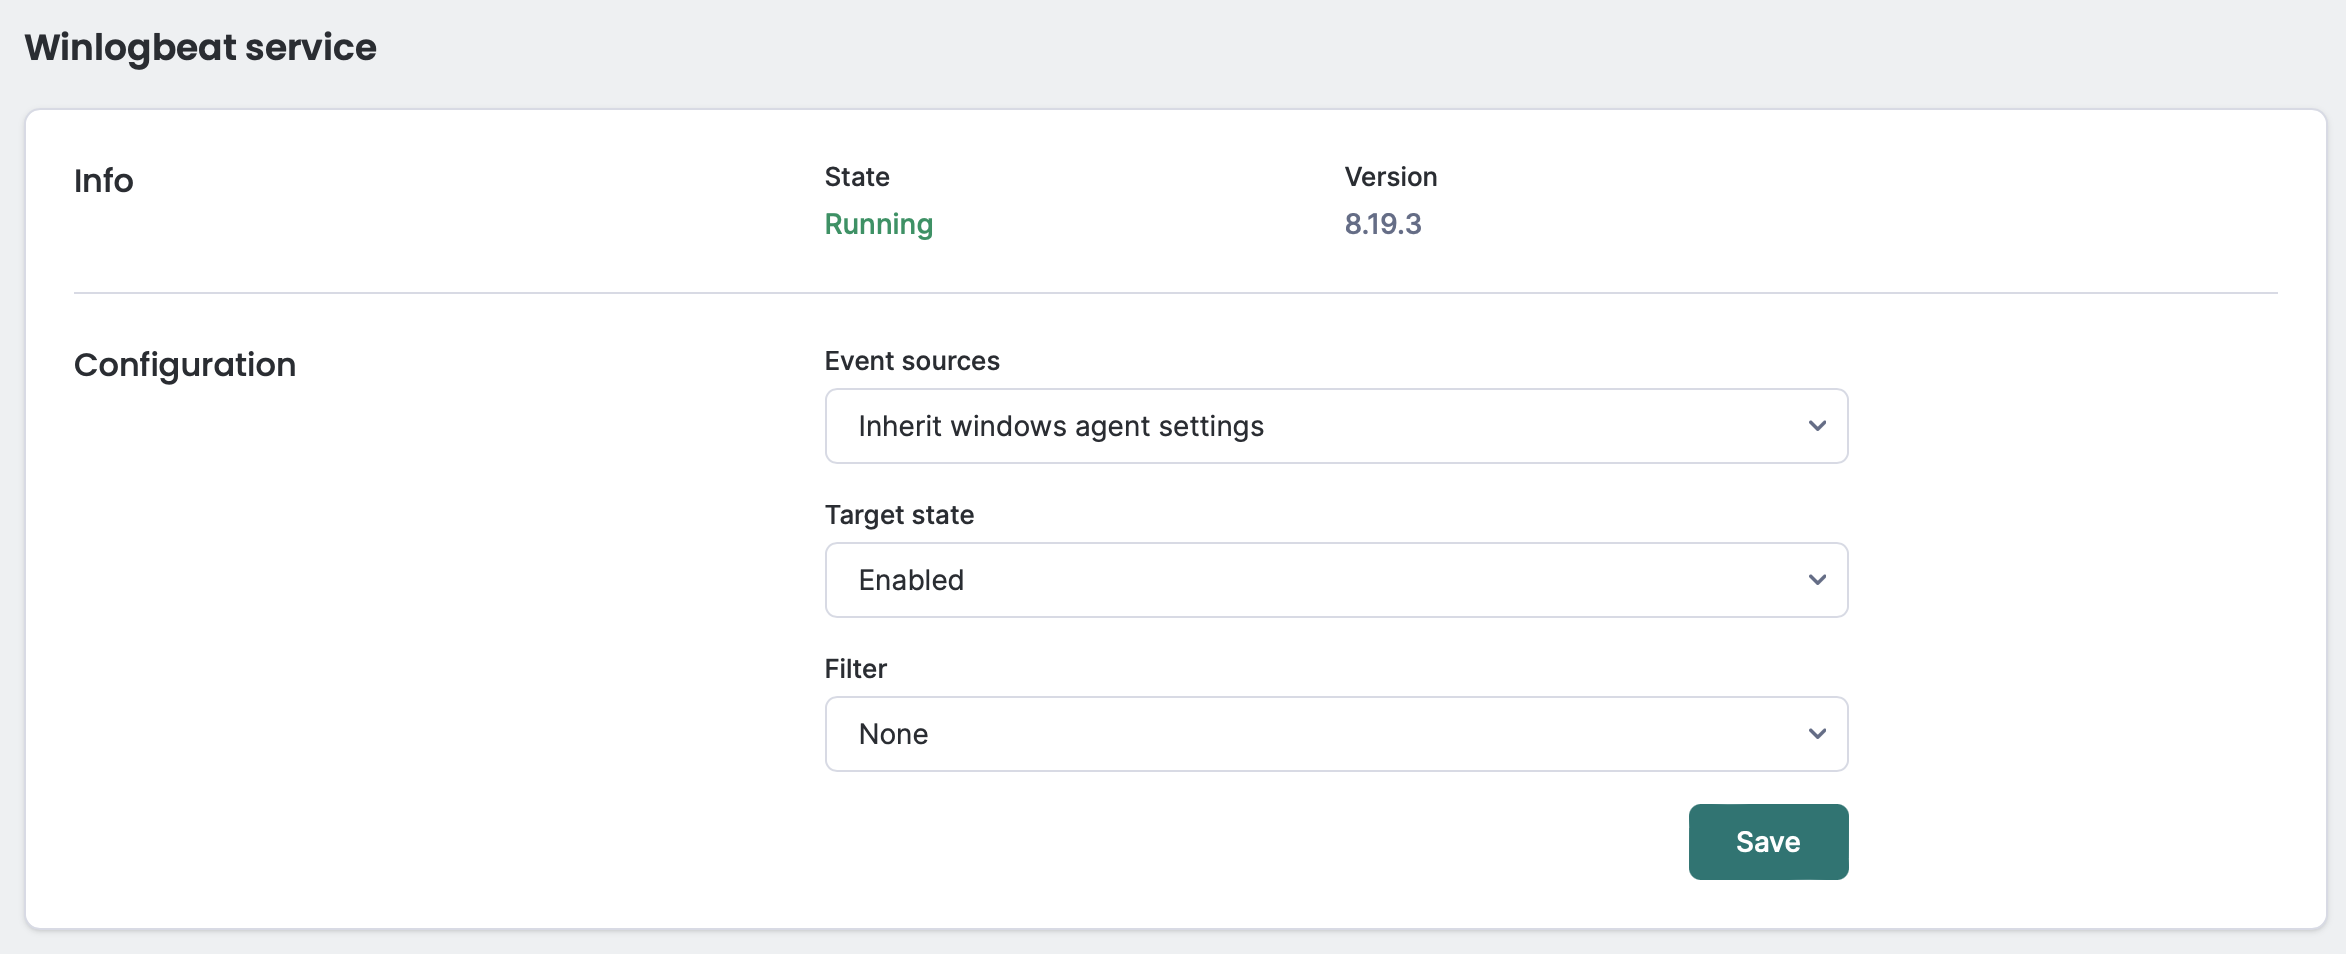Click the State label

(x=856, y=176)
